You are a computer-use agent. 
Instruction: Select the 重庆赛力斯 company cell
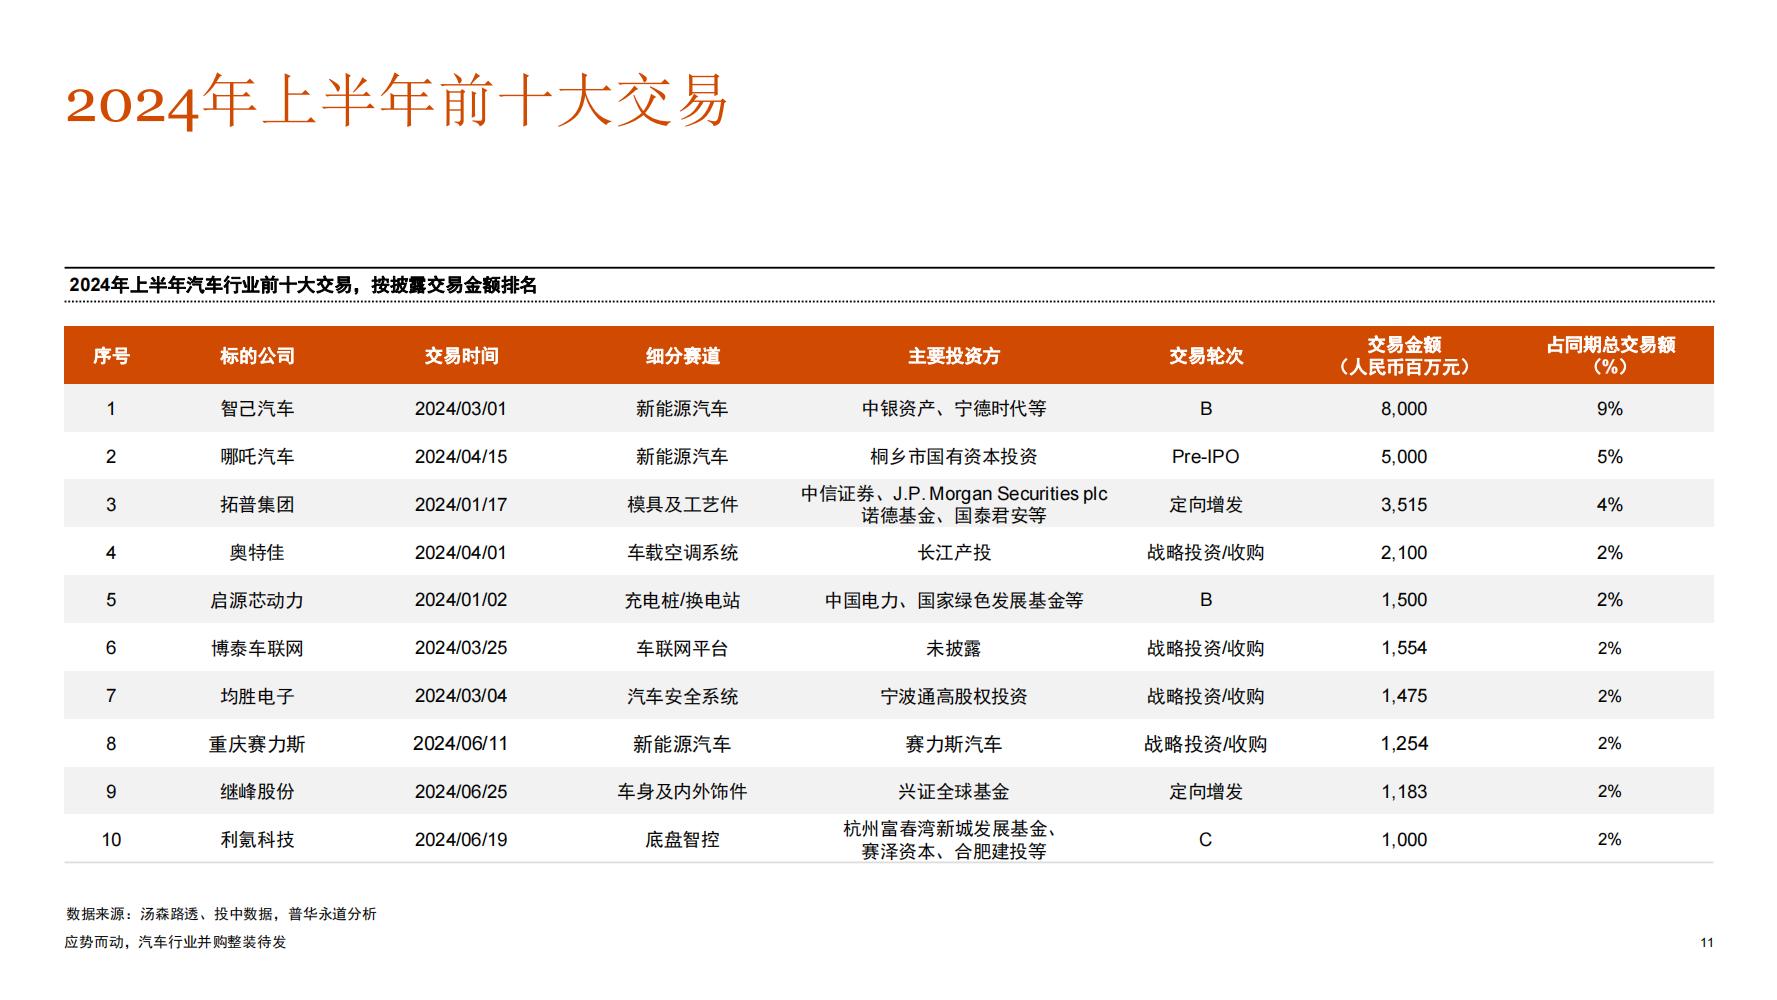coord(257,745)
